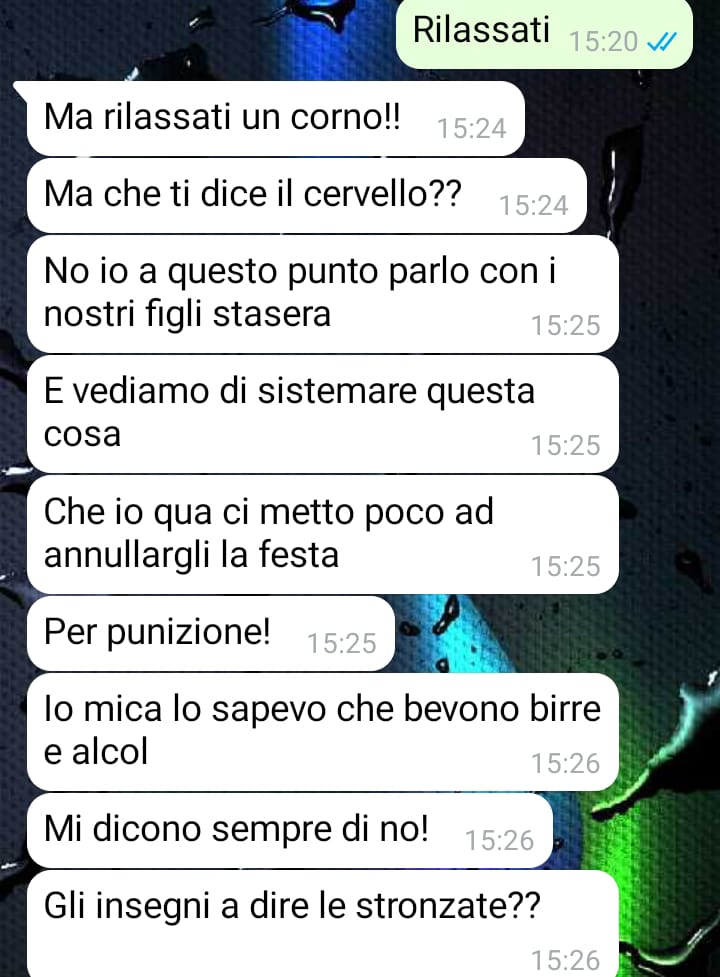Tap 'Gli insegni a dire le stronzate??' message
Image resolution: width=720 pixels, height=977 pixels.
tap(323, 924)
